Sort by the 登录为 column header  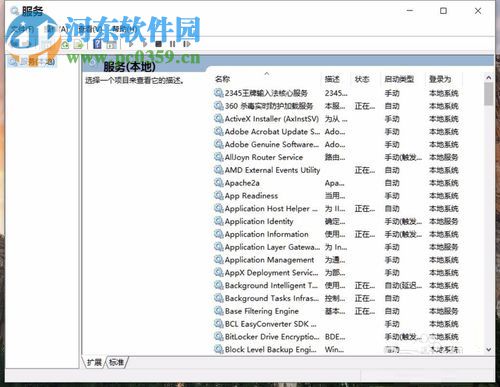tap(440, 79)
